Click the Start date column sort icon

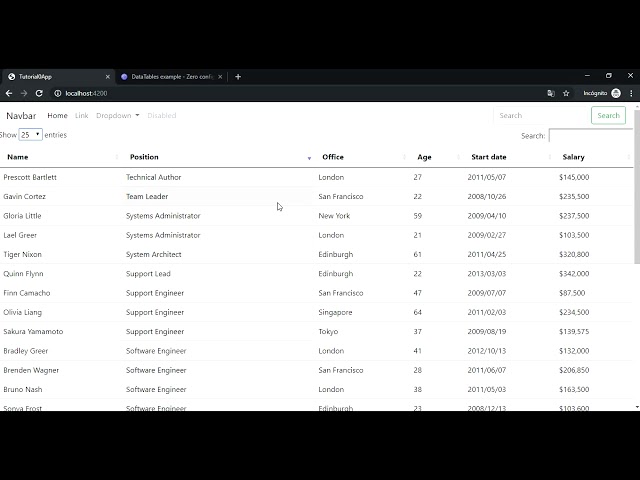click(x=550, y=157)
